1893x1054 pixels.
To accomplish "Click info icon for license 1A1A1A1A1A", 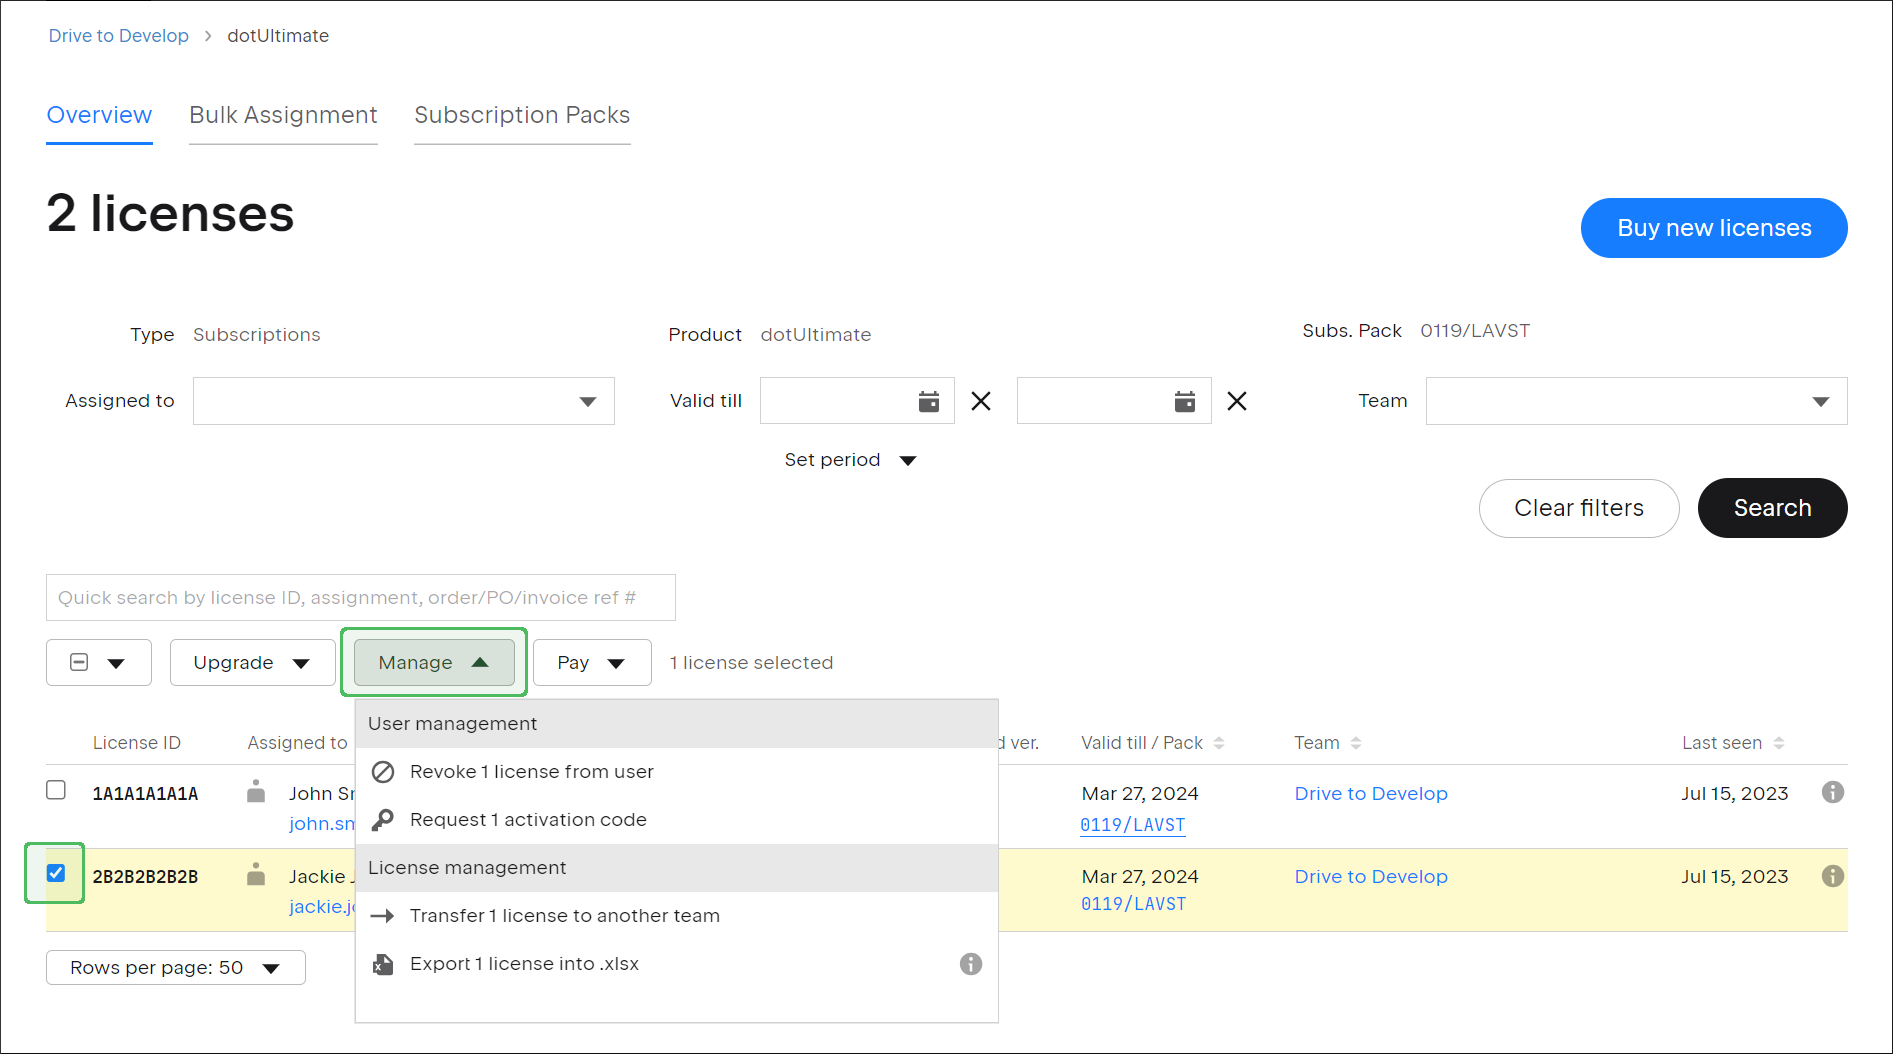I will [x=1832, y=792].
